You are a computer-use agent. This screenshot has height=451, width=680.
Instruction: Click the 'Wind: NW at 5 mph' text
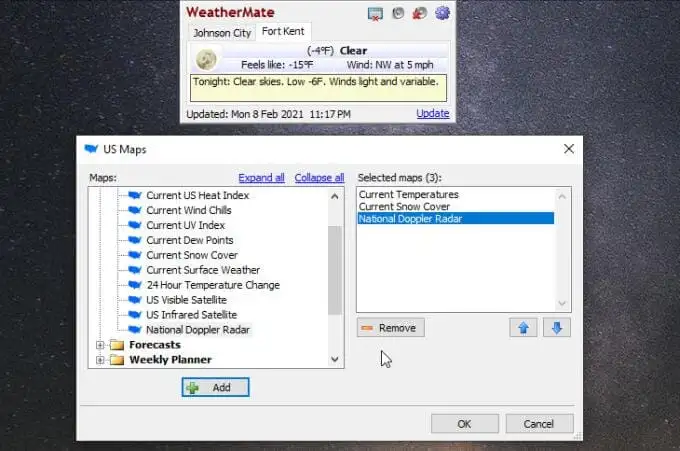point(390,65)
